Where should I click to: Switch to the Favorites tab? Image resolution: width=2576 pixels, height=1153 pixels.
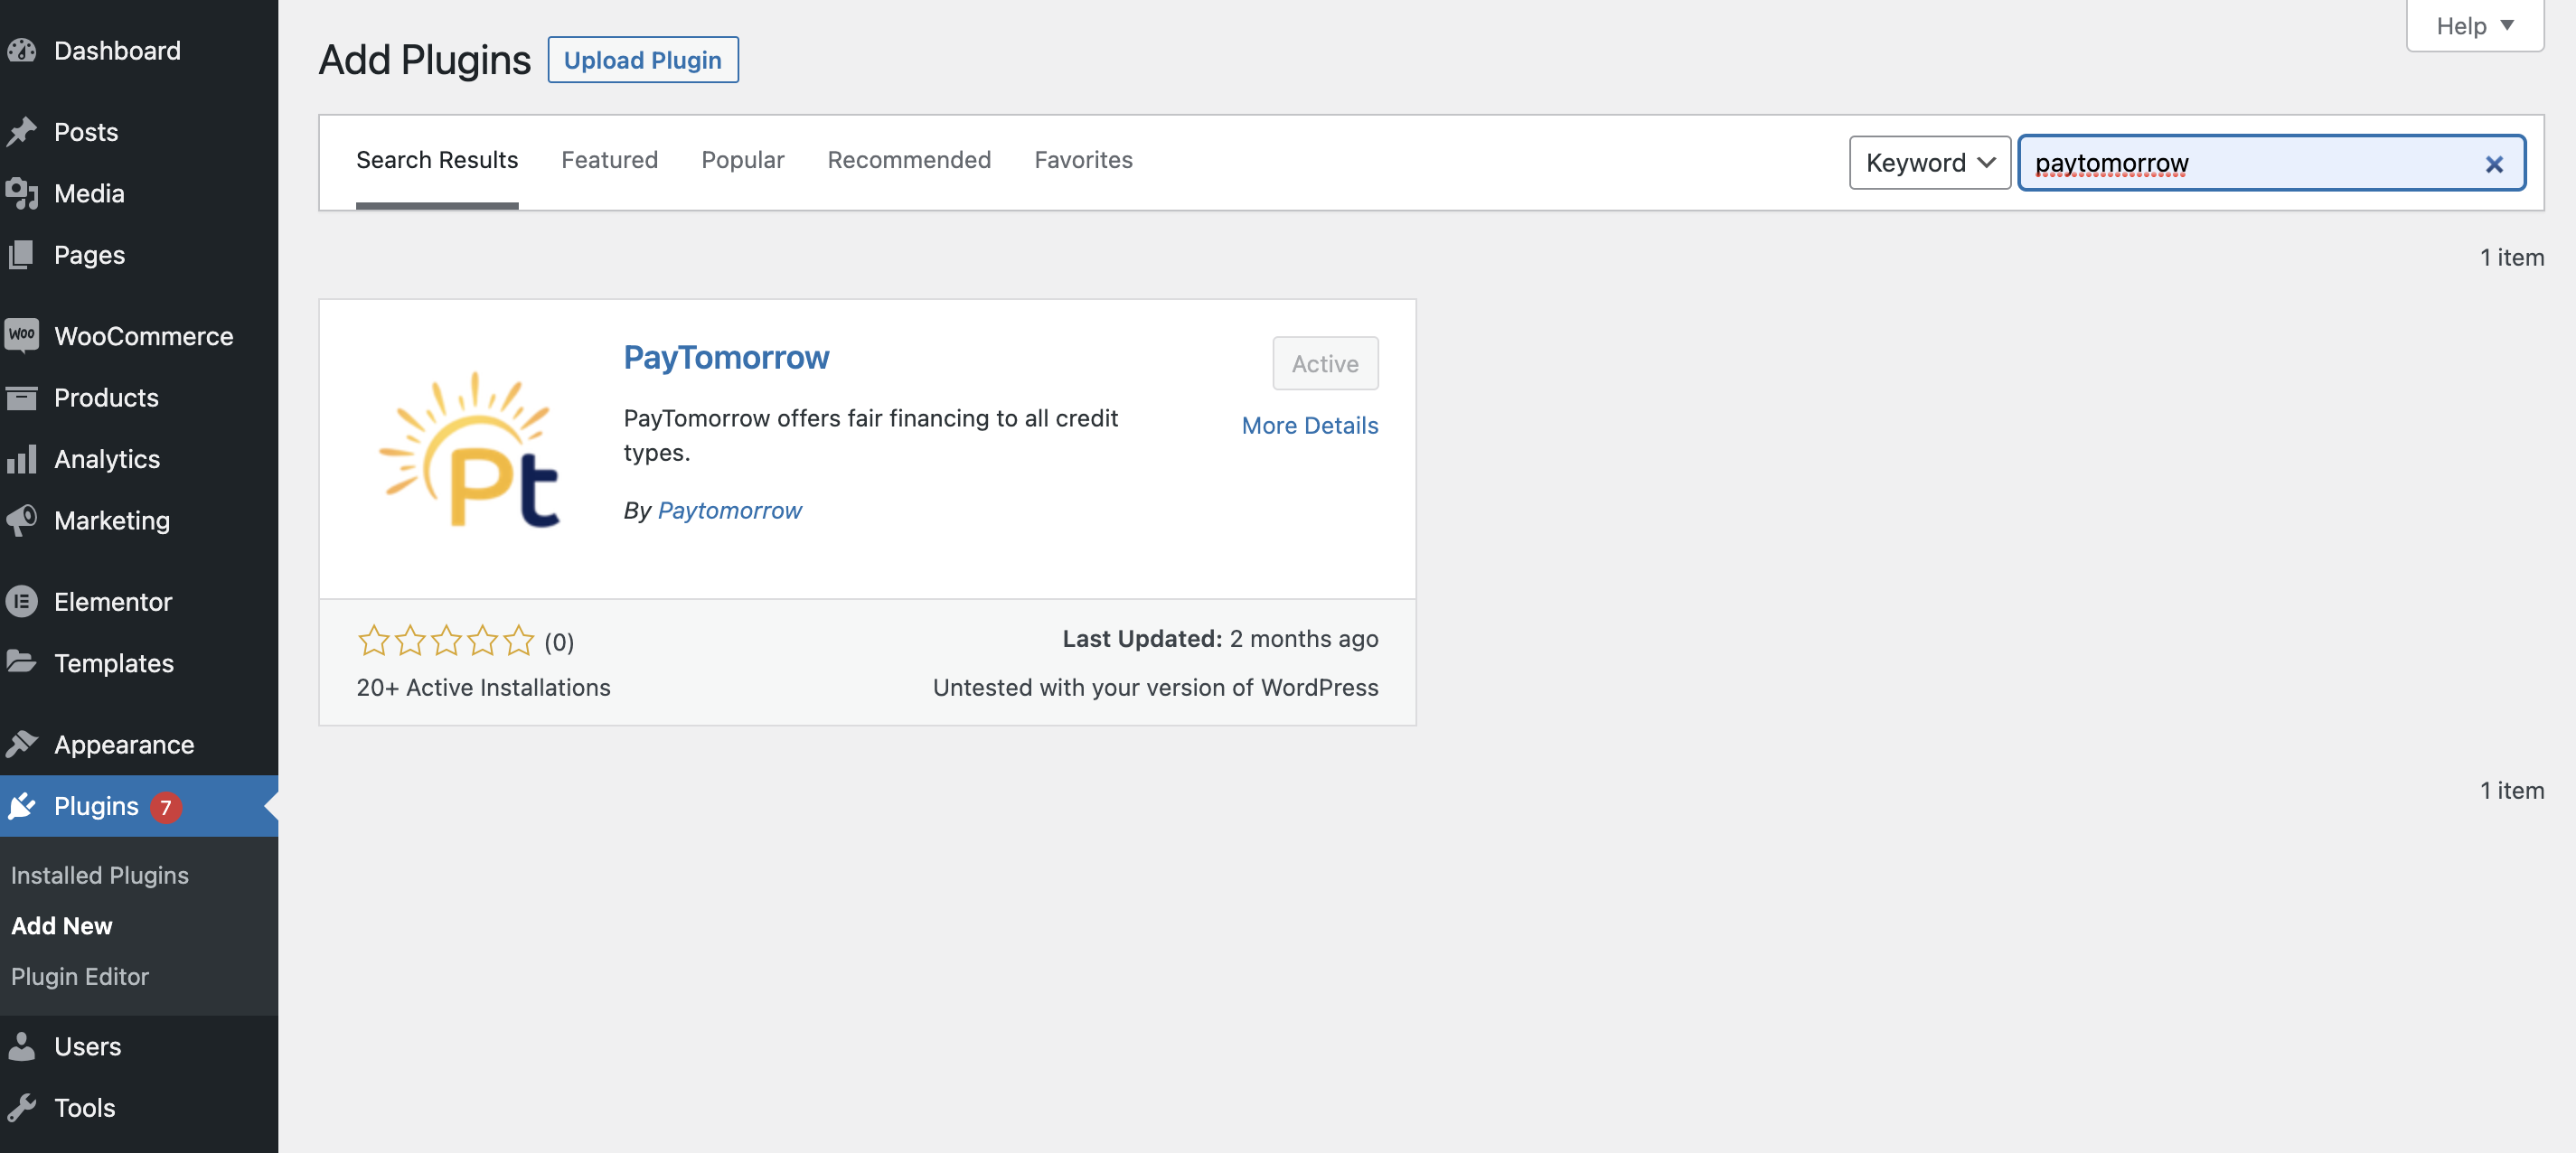[x=1083, y=161]
